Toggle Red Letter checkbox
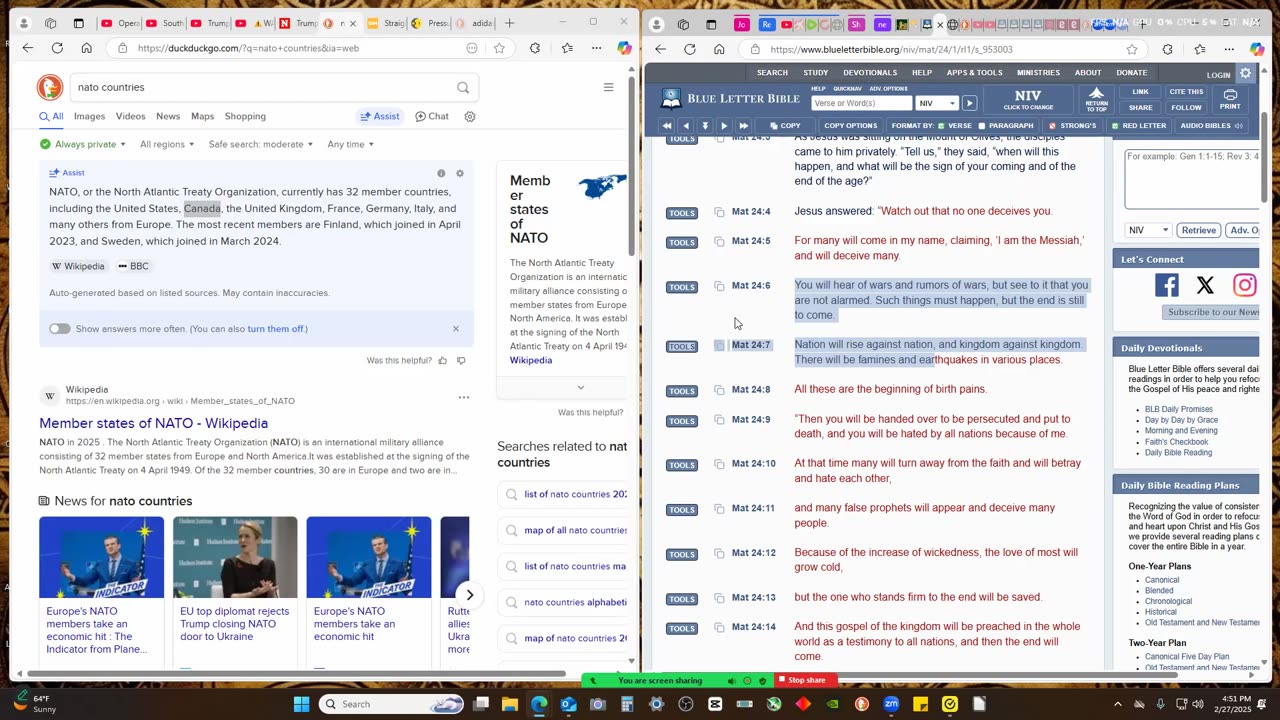Screen dimensions: 1280x720 pos(1115,126)
